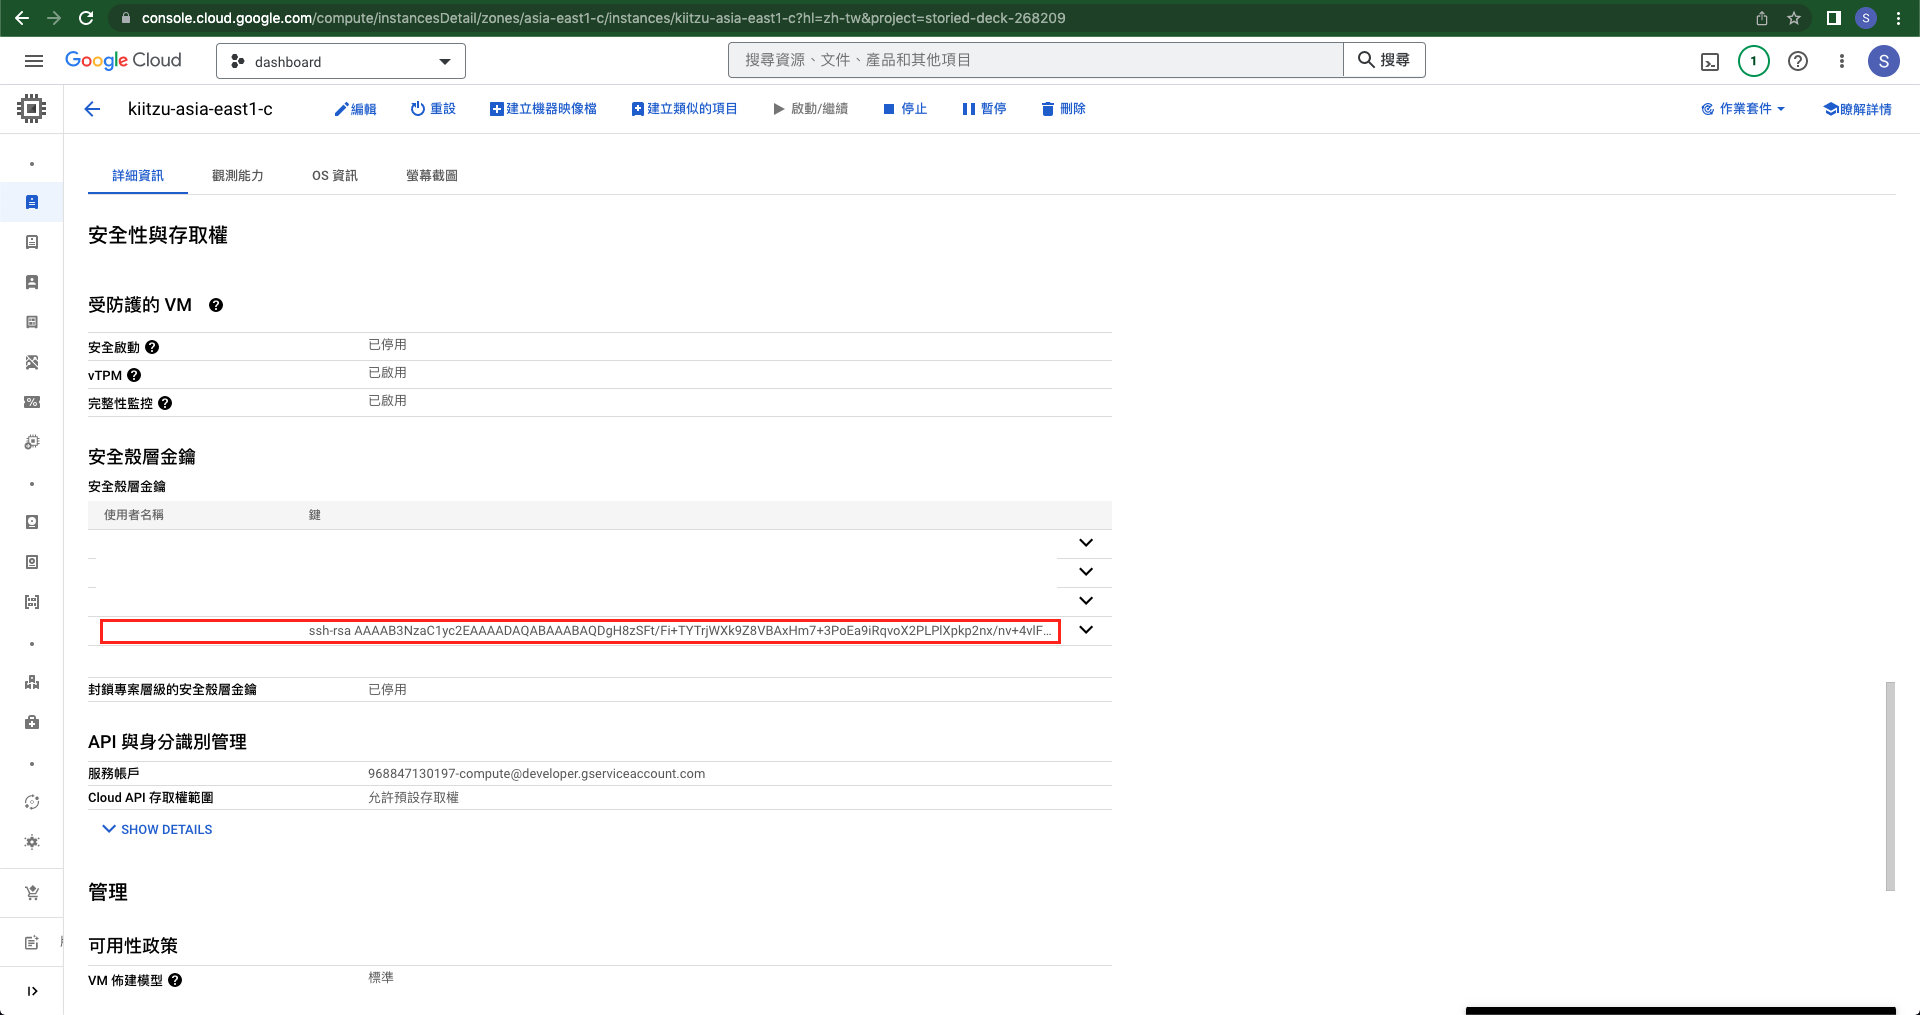This screenshot has width=1920, height=1015.
Task: Activate Cloud Shell terminal icon
Action: click(x=1710, y=62)
